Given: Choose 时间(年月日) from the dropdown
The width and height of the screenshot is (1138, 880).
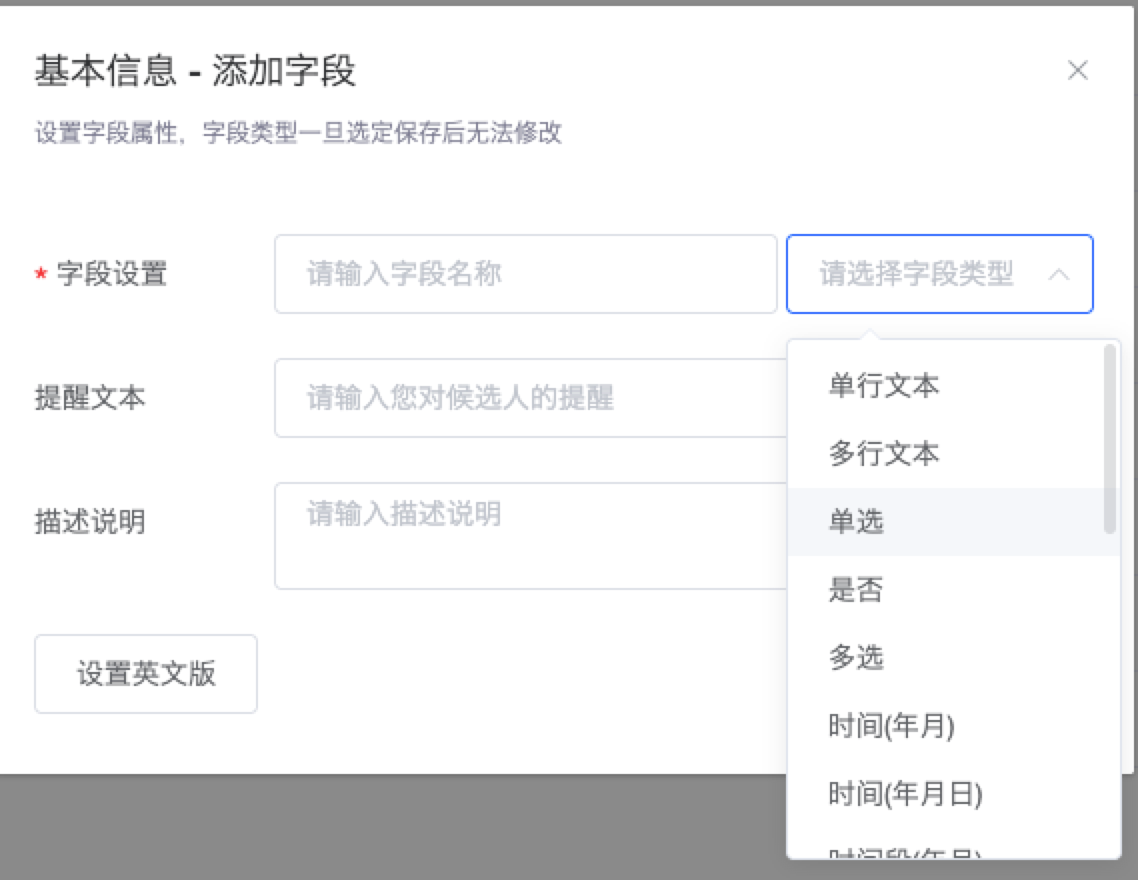Looking at the screenshot, I should pos(905,794).
